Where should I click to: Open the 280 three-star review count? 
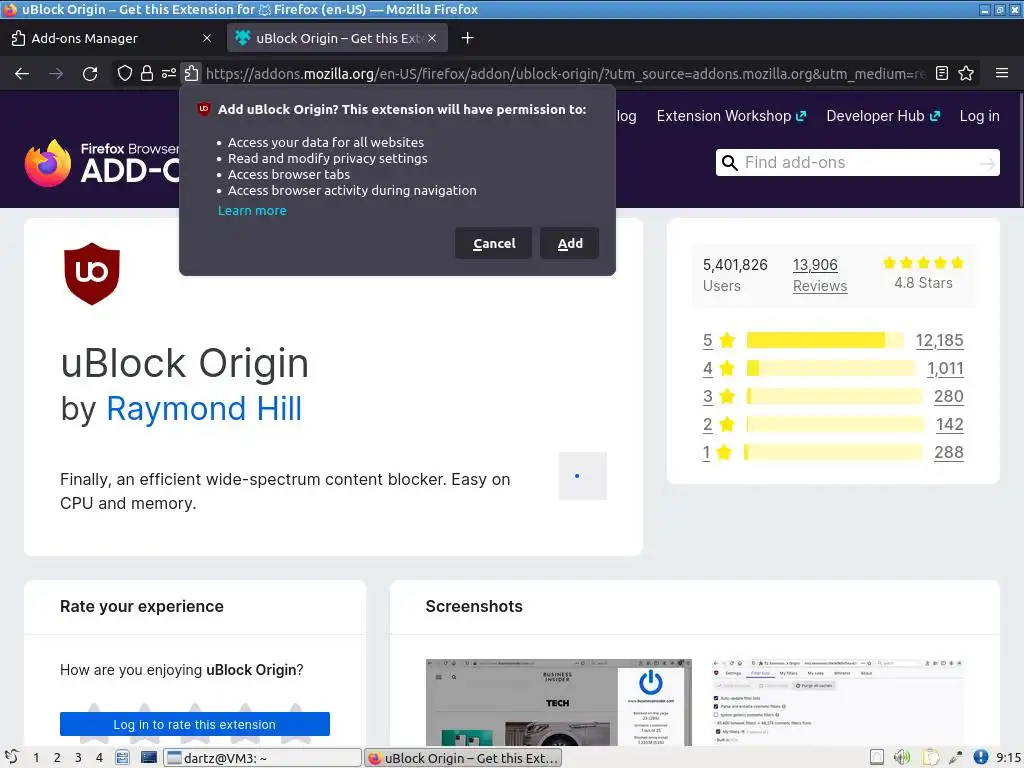pos(948,396)
